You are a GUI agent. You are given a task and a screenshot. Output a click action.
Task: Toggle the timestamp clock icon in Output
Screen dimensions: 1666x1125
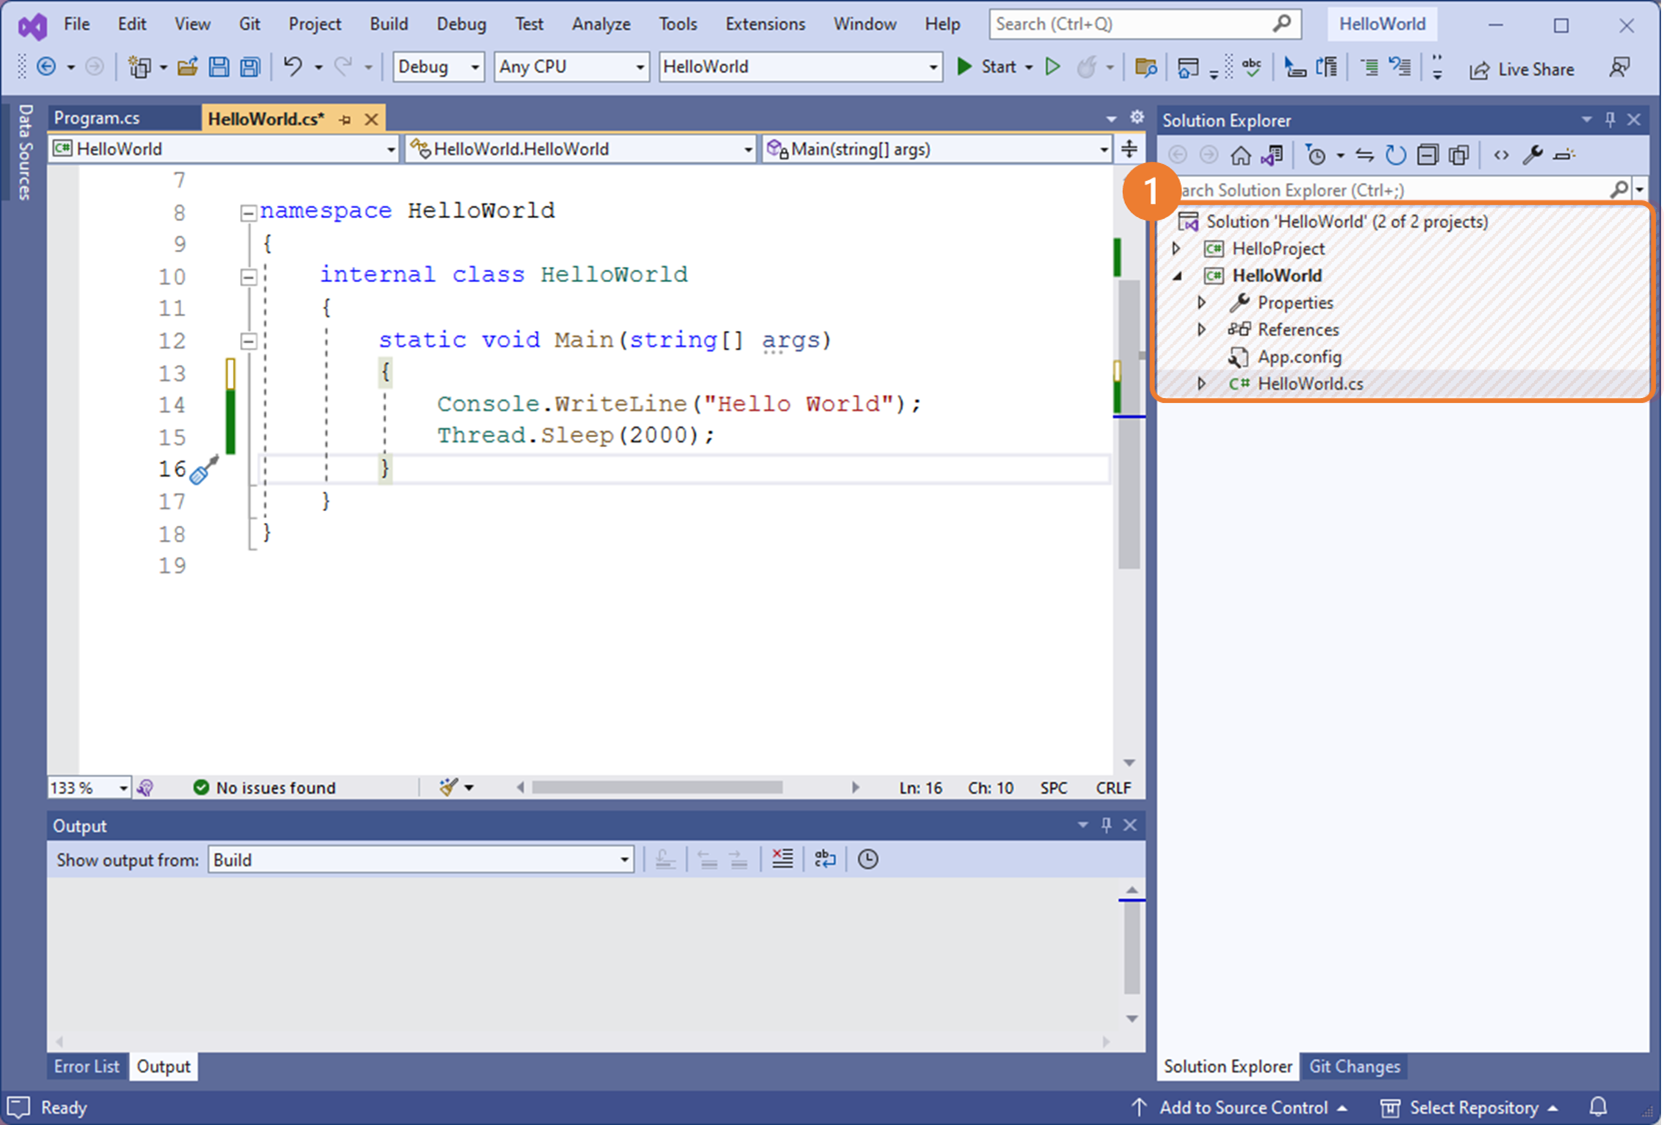(868, 859)
